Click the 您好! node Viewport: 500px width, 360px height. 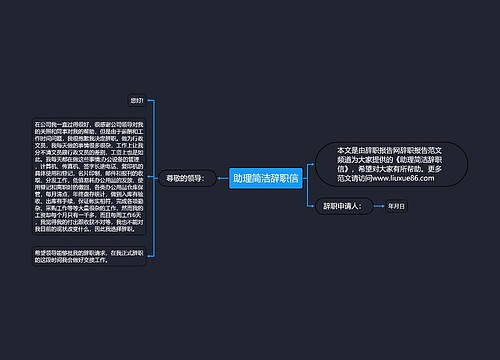137,100
